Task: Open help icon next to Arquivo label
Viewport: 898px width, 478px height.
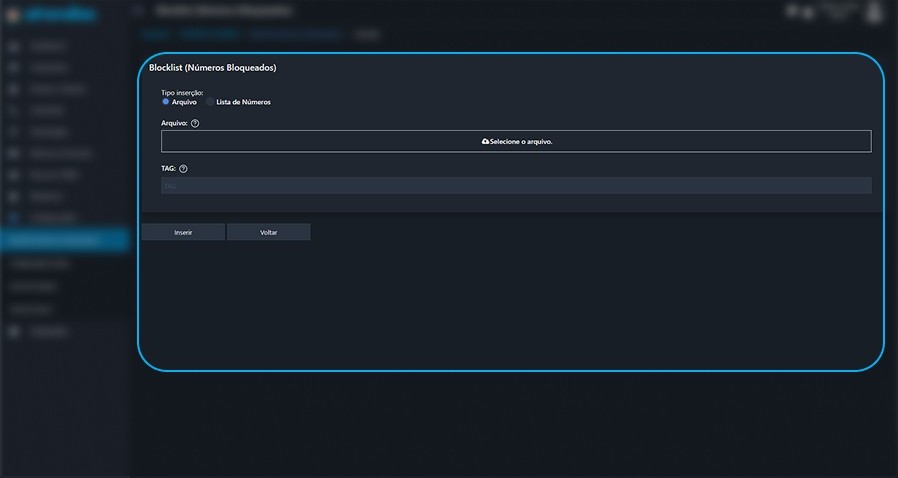Action: 195,123
